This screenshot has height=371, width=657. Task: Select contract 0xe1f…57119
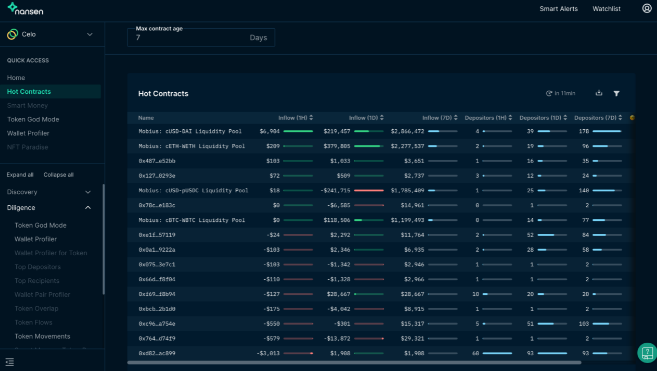(x=157, y=235)
